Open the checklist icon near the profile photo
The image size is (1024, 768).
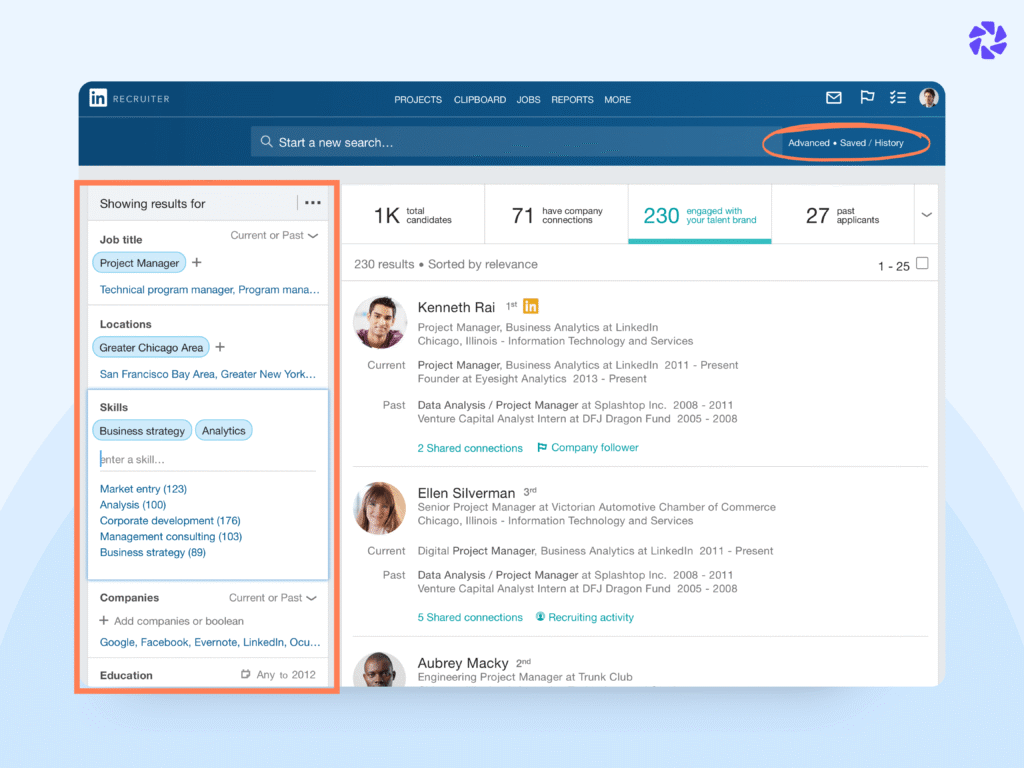click(897, 98)
